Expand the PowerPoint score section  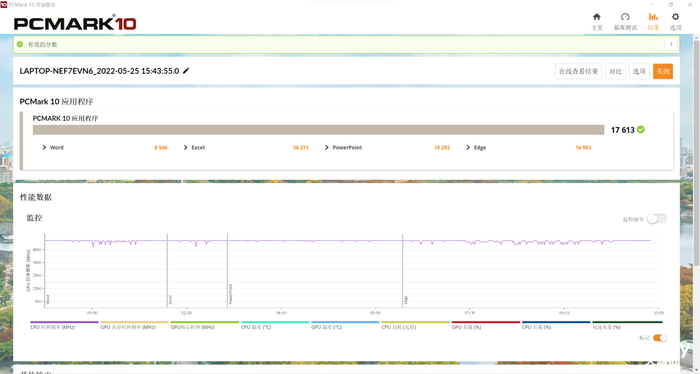click(327, 147)
